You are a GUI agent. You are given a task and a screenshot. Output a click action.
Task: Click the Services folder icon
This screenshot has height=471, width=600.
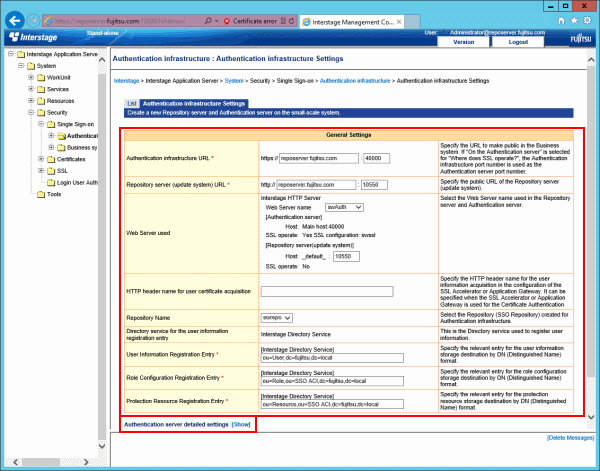41,90
